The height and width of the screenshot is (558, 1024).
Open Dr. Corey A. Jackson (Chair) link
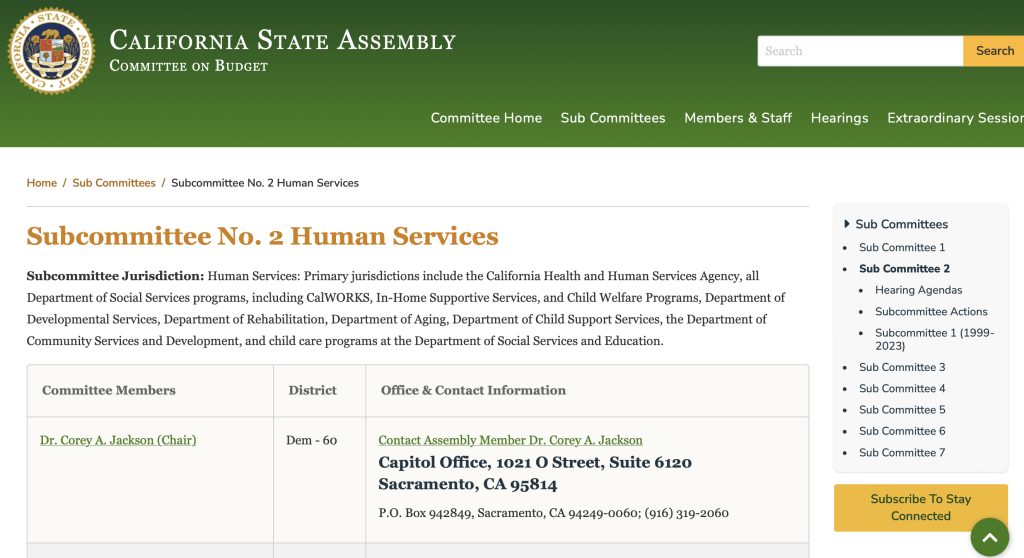(118, 440)
